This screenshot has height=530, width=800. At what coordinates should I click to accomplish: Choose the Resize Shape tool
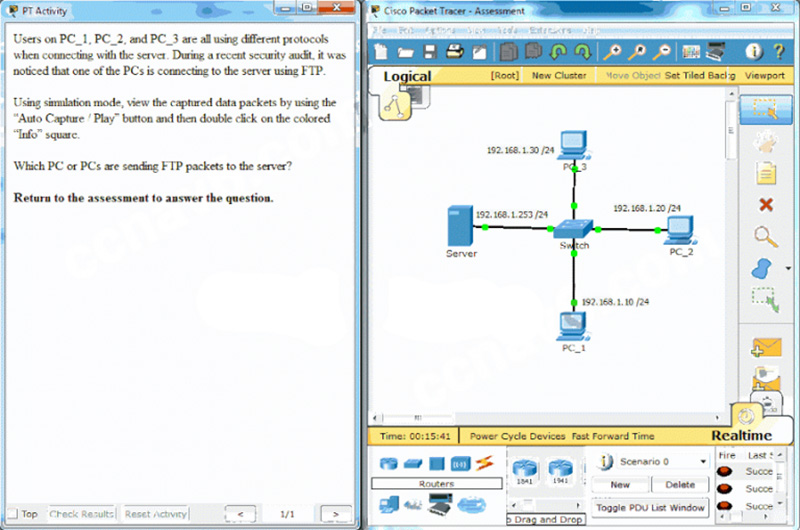[765, 300]
